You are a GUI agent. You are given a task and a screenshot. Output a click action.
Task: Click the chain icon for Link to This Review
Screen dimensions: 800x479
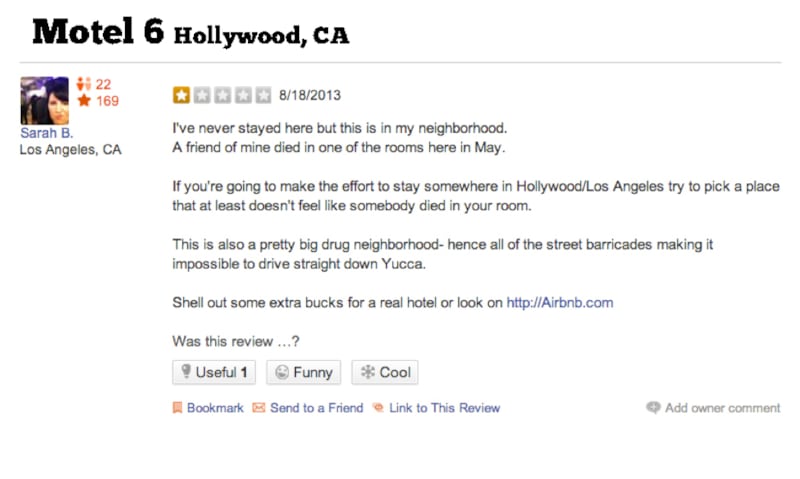[378, 408]
